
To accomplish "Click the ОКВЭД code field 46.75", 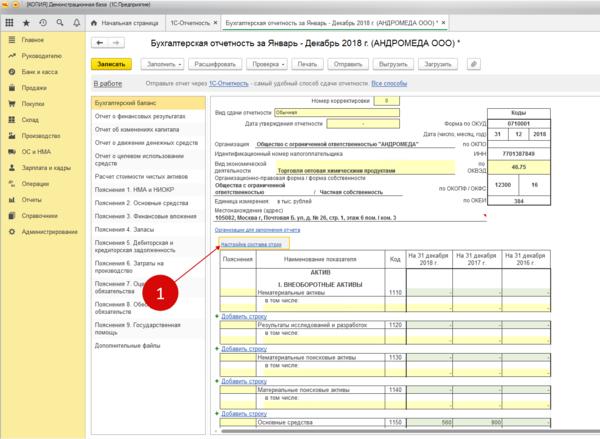I will click(518, 167).
